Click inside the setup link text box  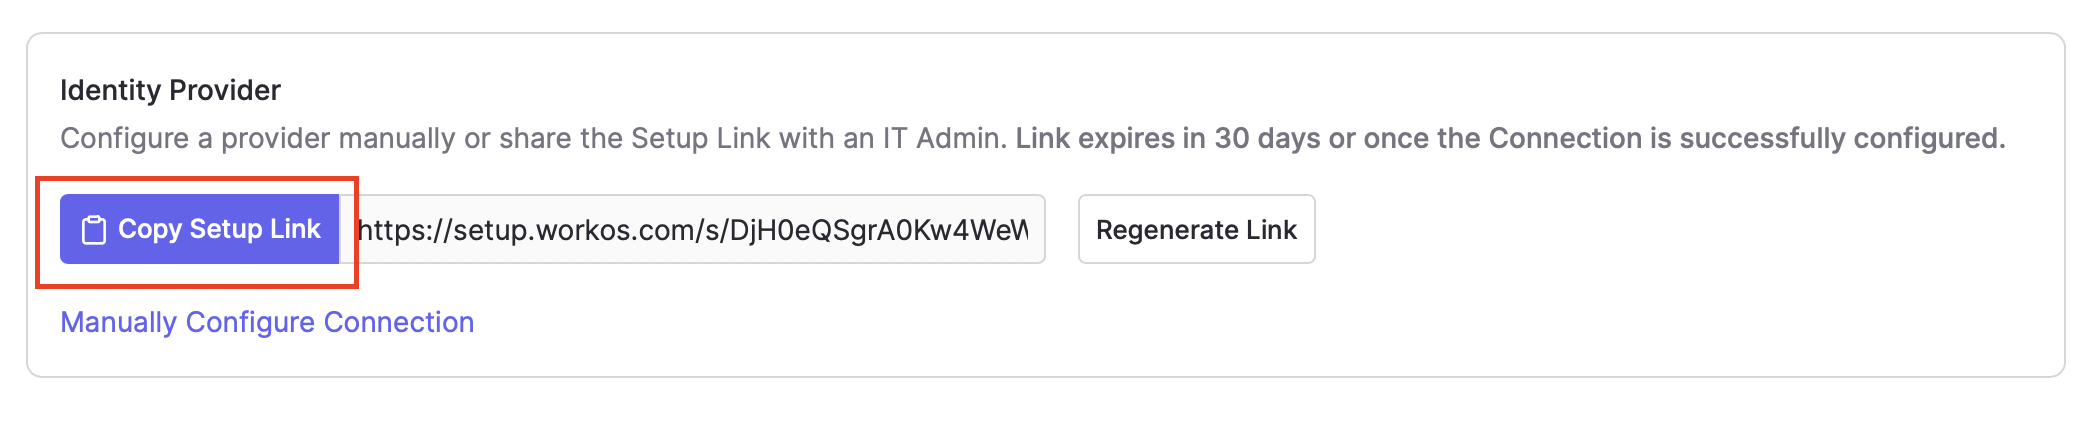pos(692,230)
